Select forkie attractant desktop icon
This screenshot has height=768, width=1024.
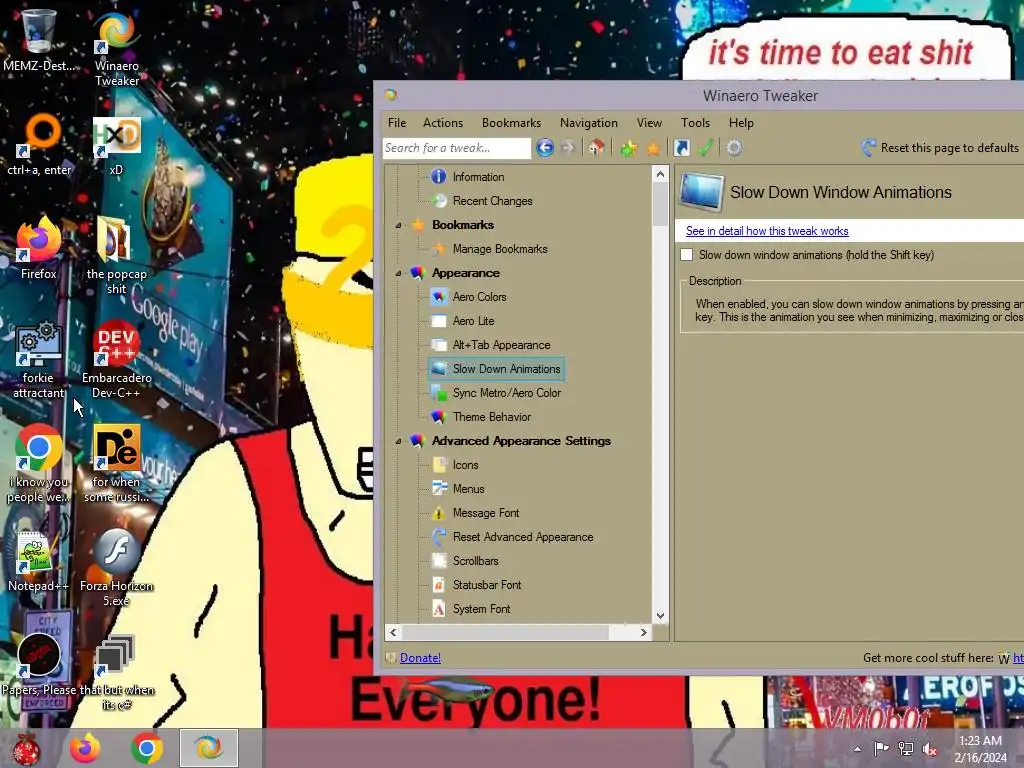click(x=39, y=360)
